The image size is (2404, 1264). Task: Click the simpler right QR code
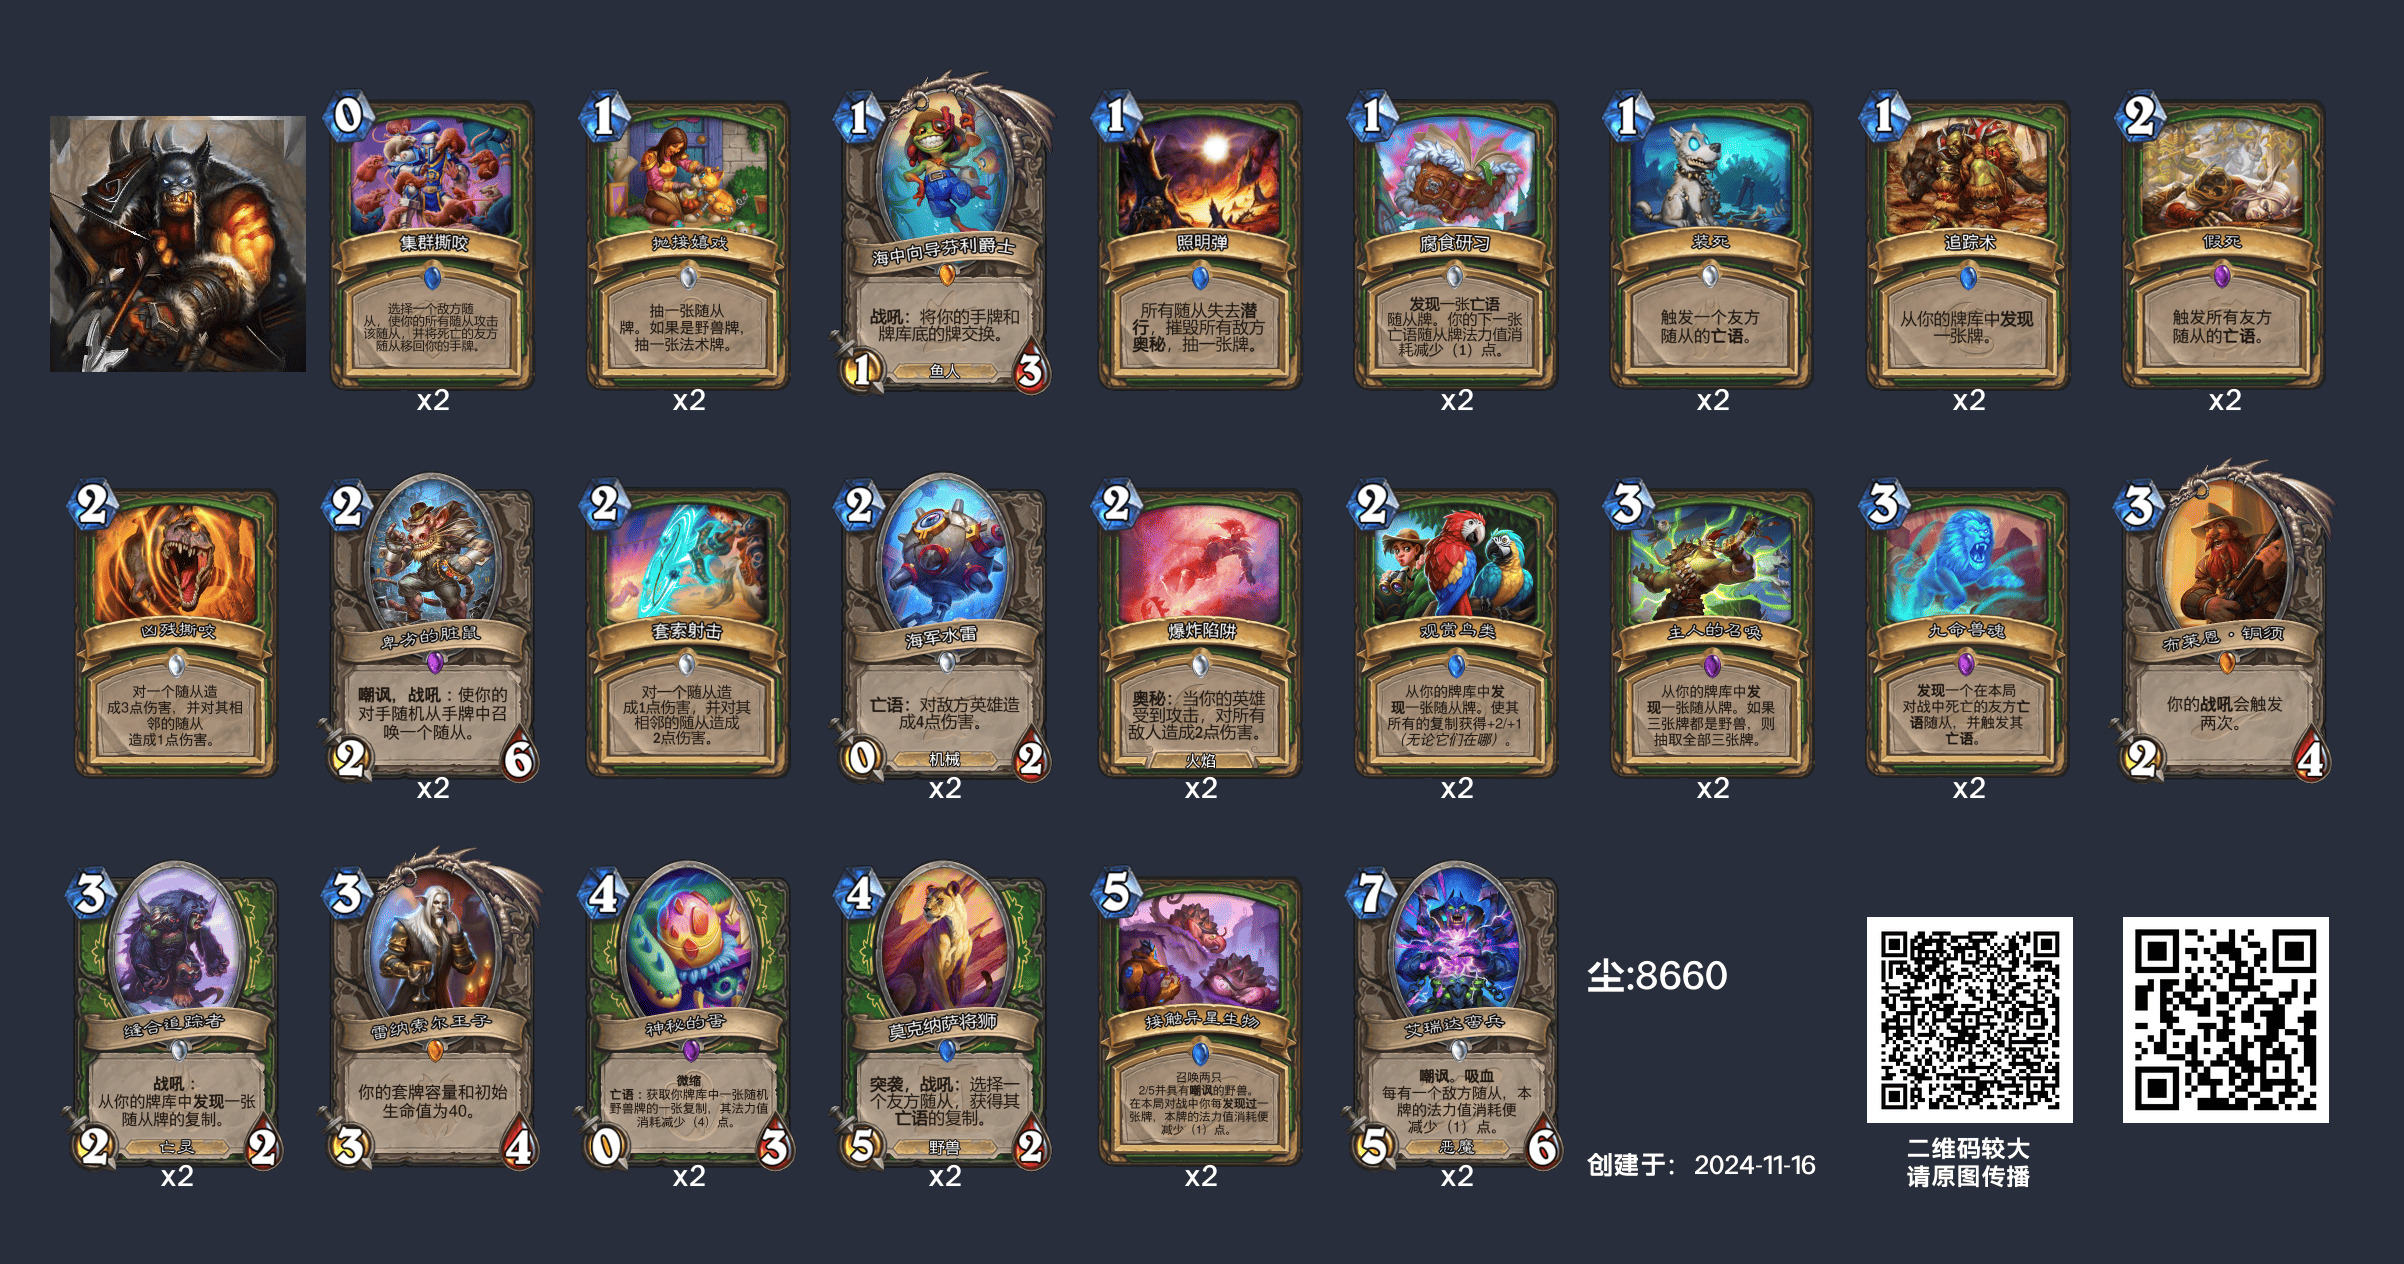pyautogui.click(x=2225, y=1019)
